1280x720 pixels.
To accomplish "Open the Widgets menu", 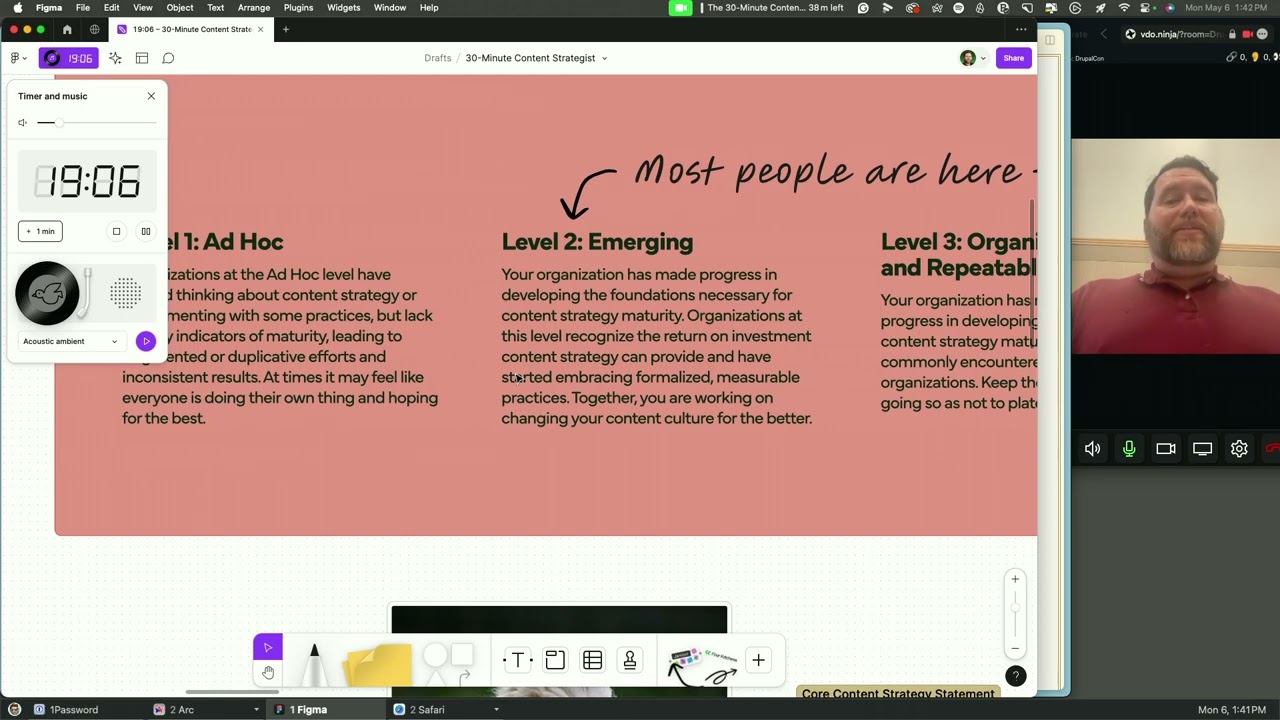I will (343, 7).
